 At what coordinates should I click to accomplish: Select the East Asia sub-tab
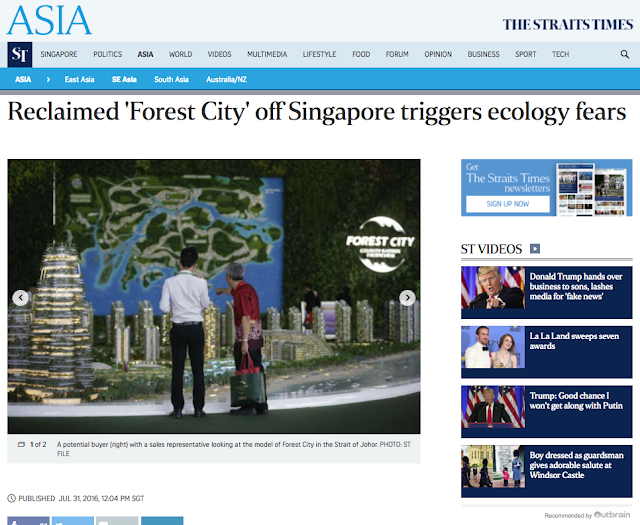click(x=79, y=79)
